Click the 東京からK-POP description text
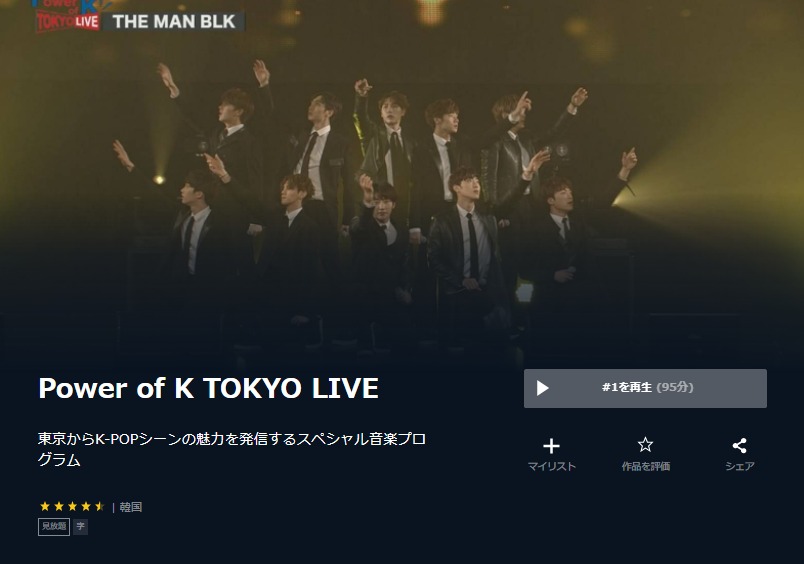This screenshot has width=804, height=564. tap(232, 449)
